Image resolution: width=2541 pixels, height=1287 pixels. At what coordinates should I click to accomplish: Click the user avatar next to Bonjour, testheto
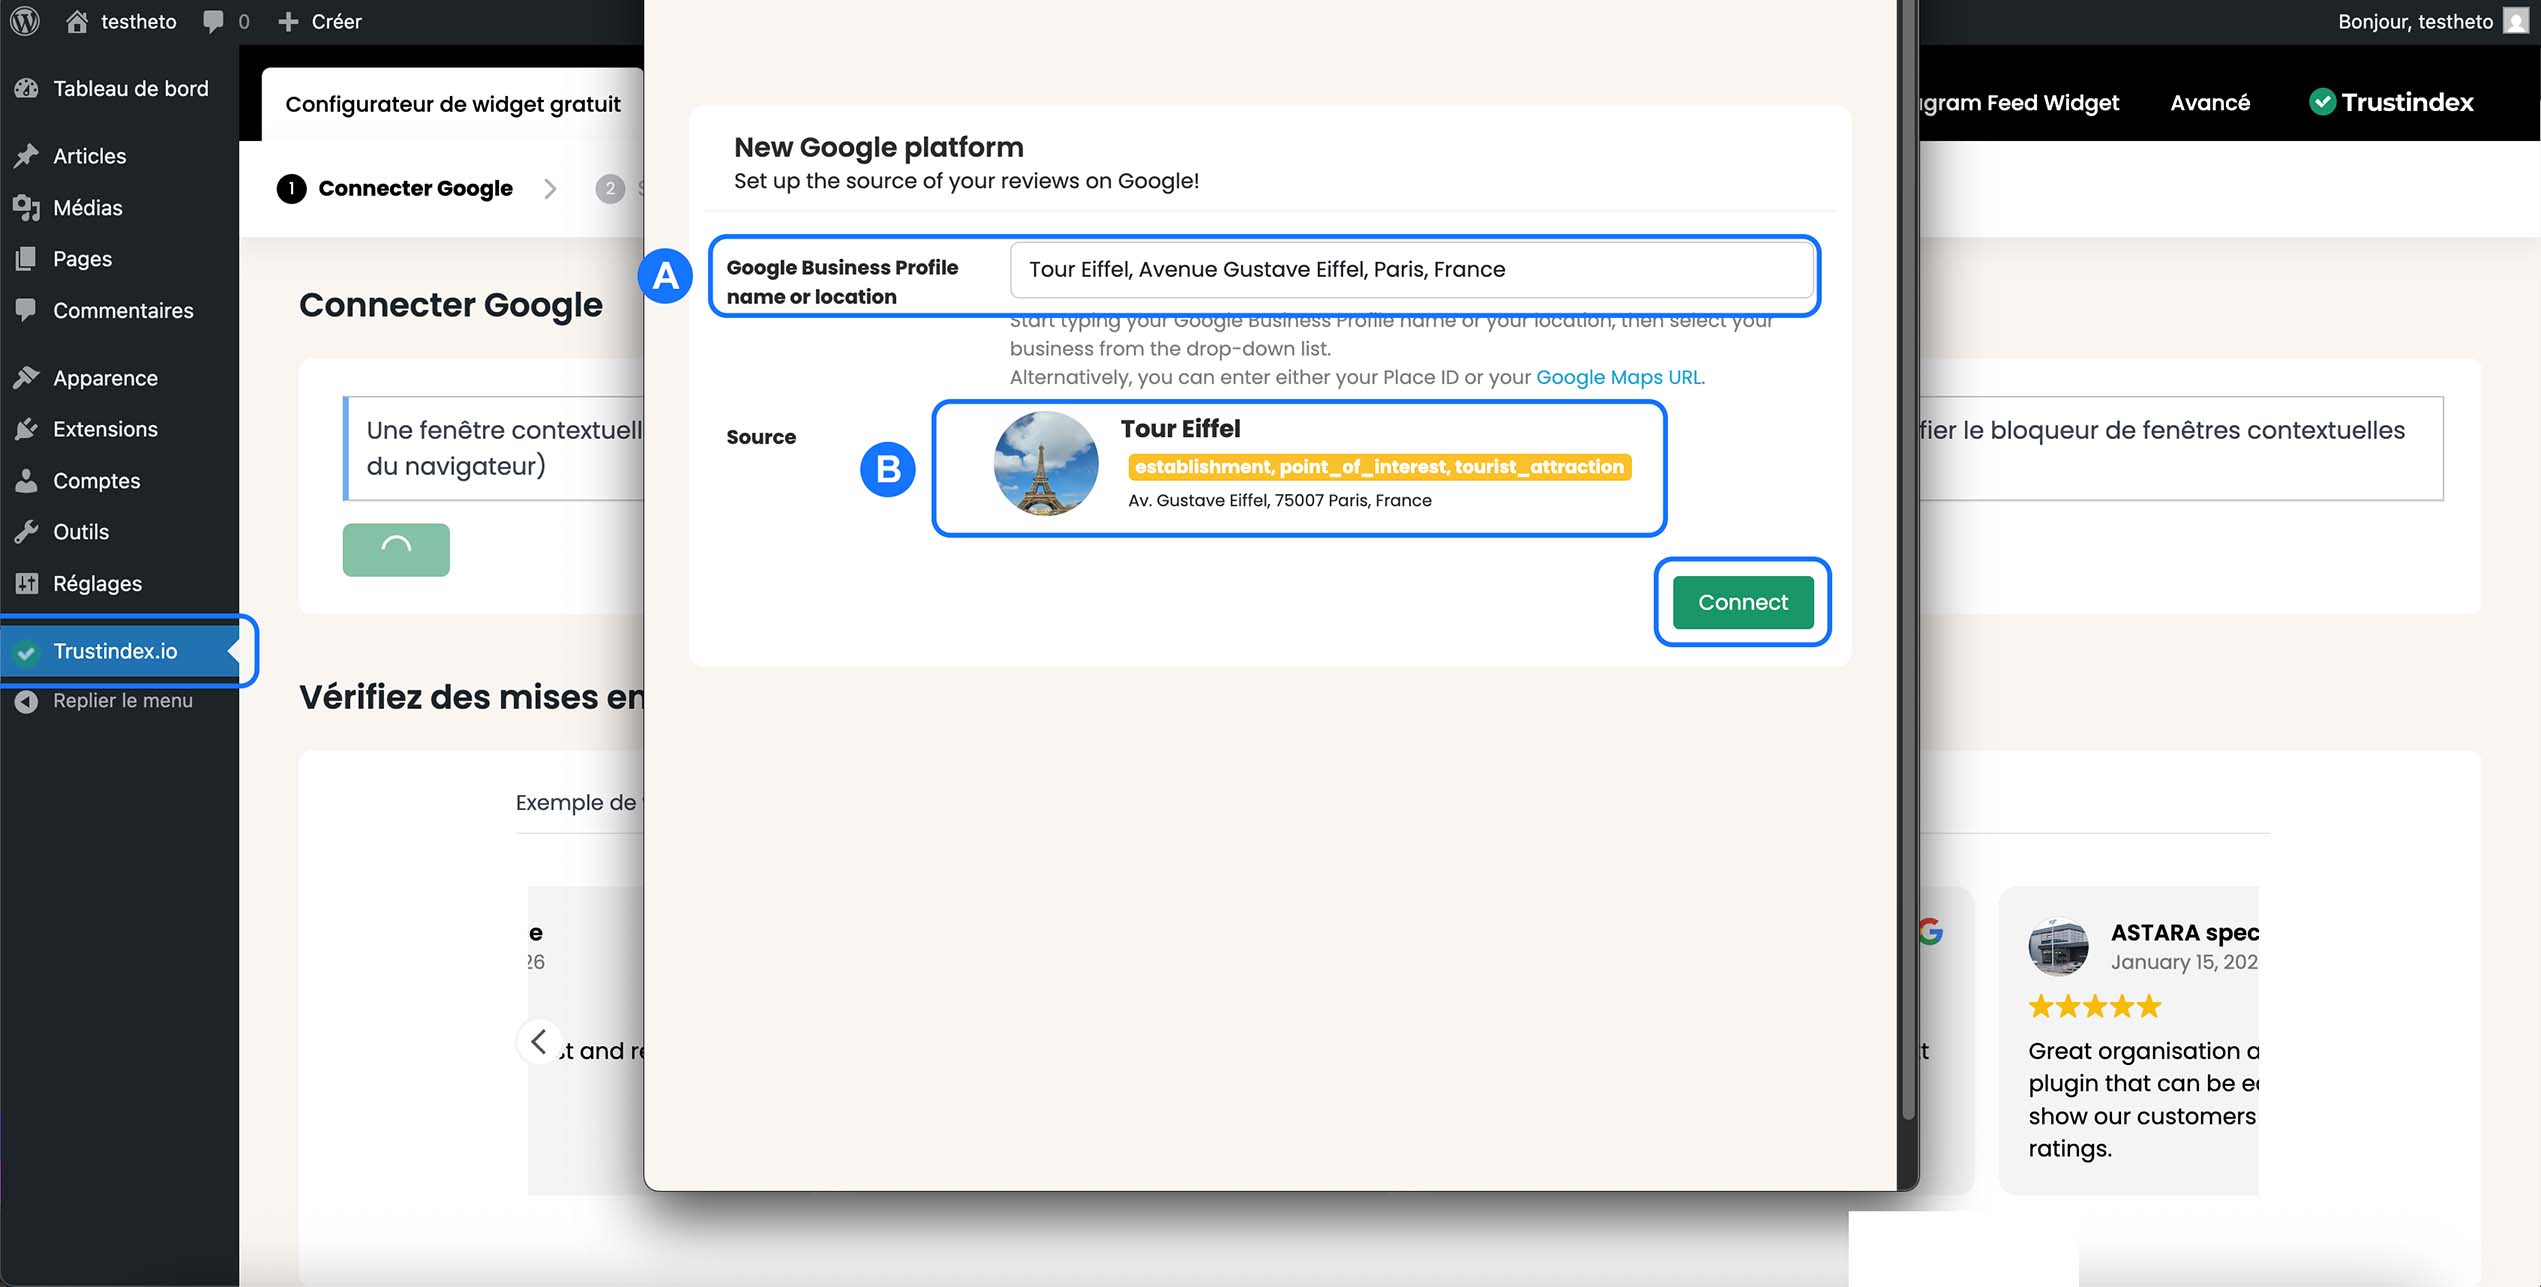pyautogui.click(x=2516, y=21)
